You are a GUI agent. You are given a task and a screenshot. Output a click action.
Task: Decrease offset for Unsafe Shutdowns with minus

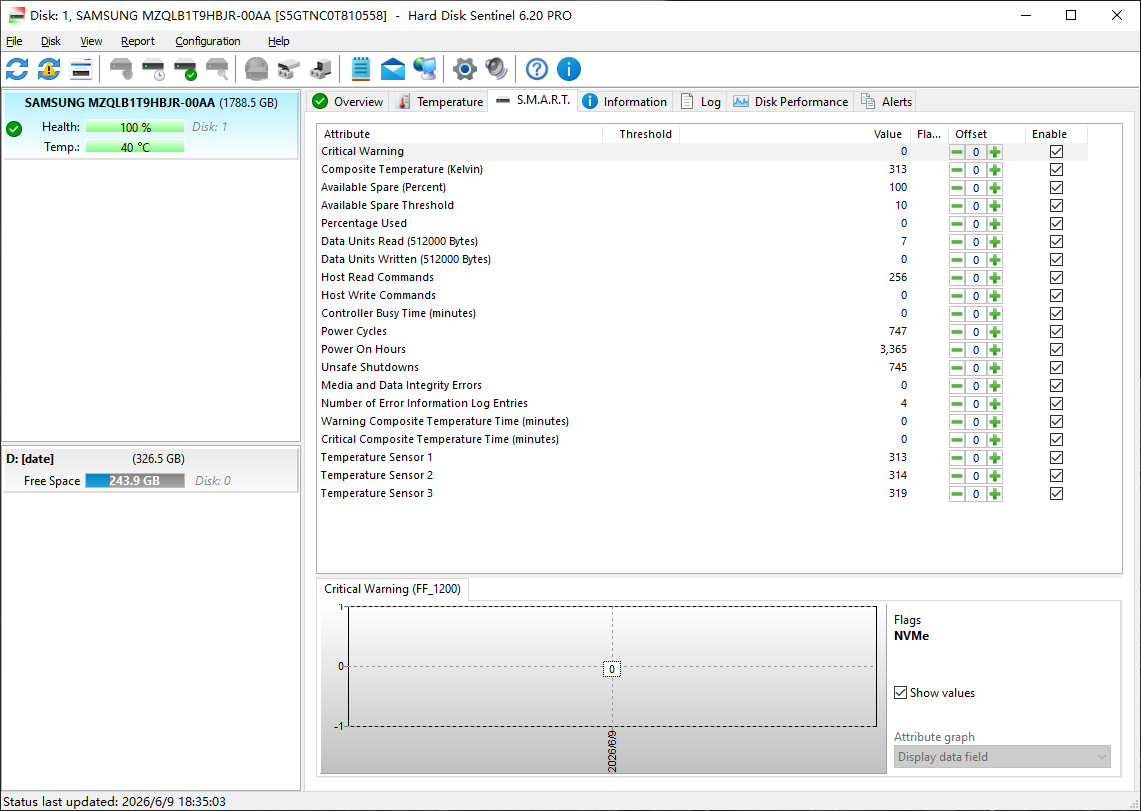click(957, 368)
